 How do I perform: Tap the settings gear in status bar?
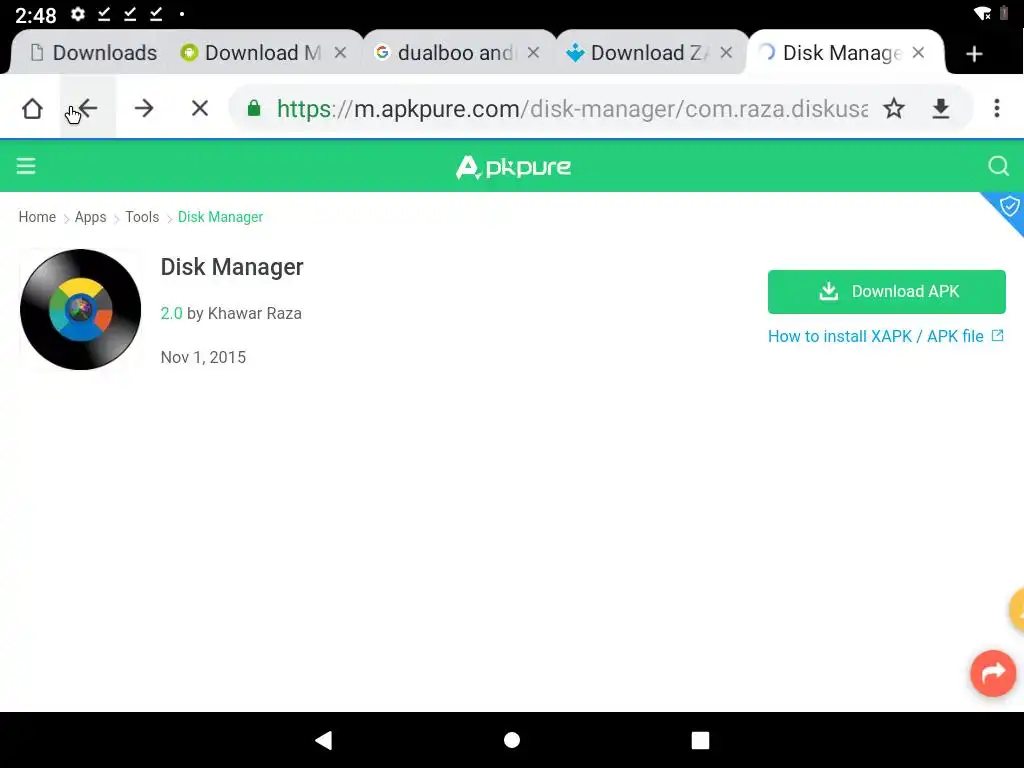pyautogui.click(x=78, y=14)
